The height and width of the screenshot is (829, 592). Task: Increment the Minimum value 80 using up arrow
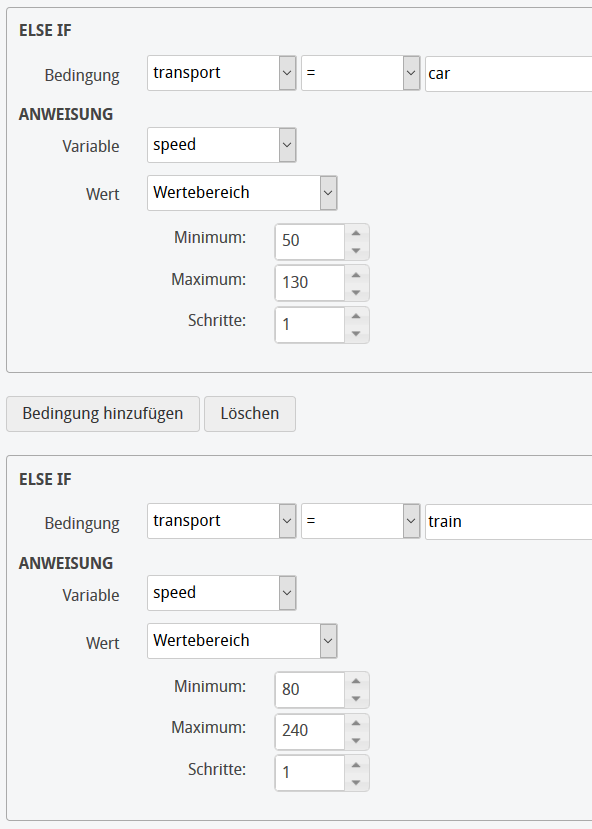click(x=358, y=683)
